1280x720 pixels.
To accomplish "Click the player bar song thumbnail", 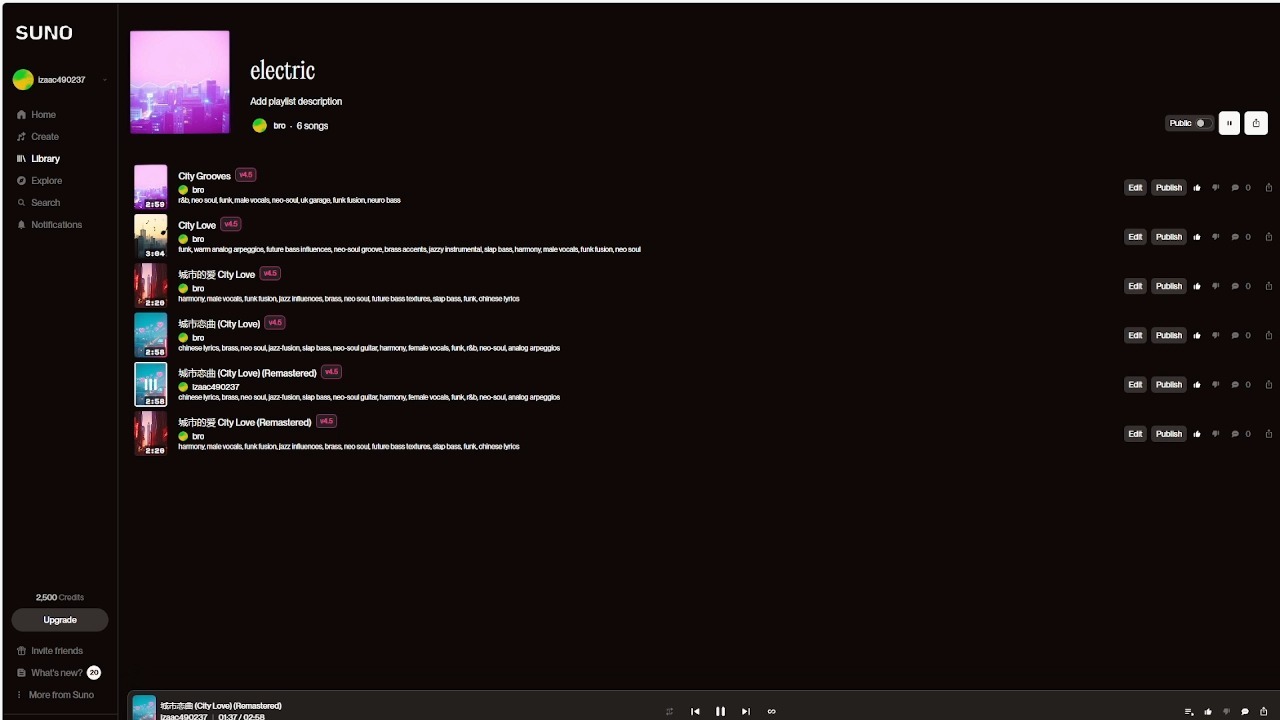I will 144,708.
